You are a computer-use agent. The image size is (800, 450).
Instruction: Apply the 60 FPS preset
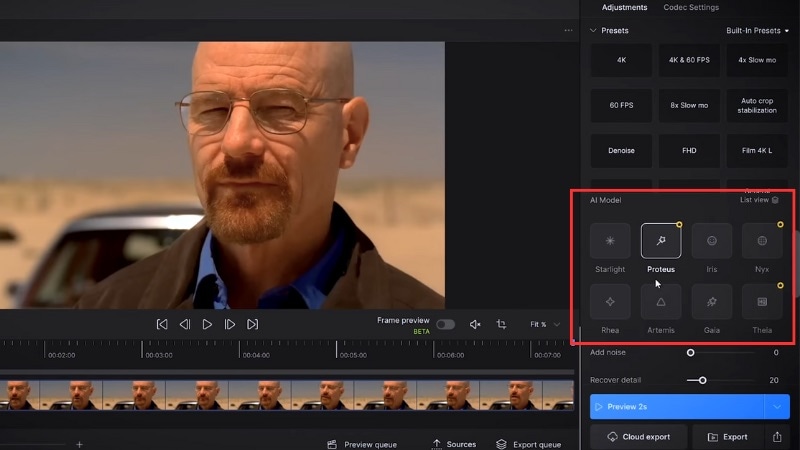pos(621,105)
